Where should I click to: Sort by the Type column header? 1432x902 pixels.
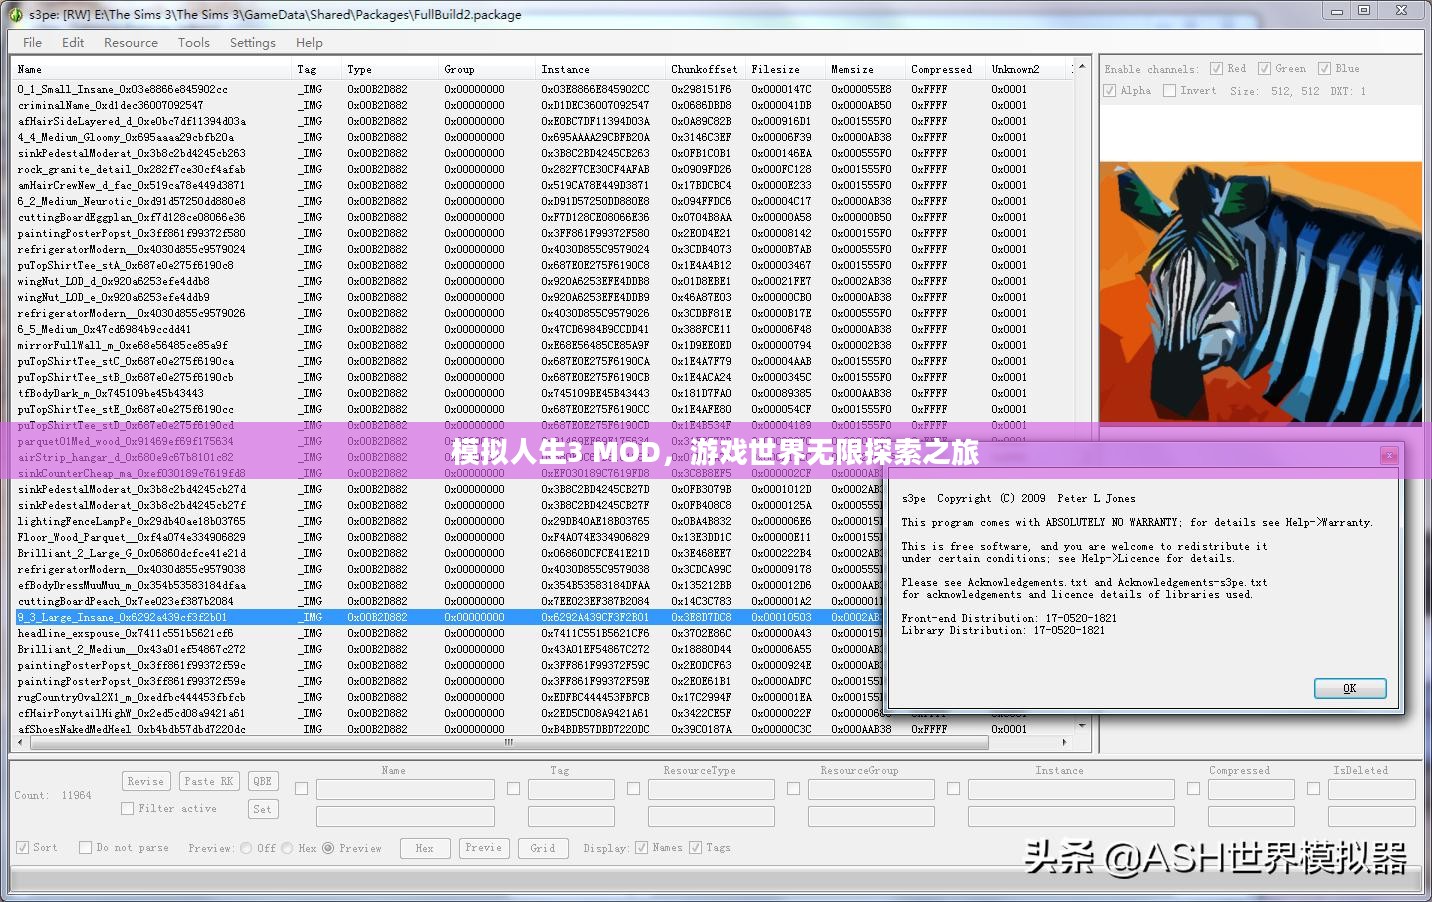tap(390, 69)
